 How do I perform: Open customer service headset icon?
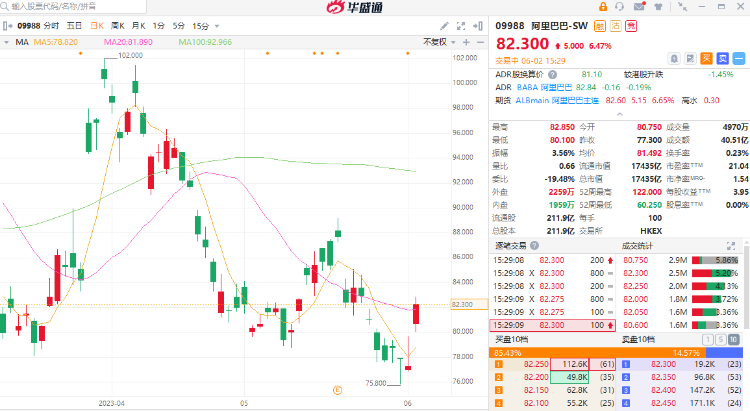pyautogui.click(x=620, y=7)
